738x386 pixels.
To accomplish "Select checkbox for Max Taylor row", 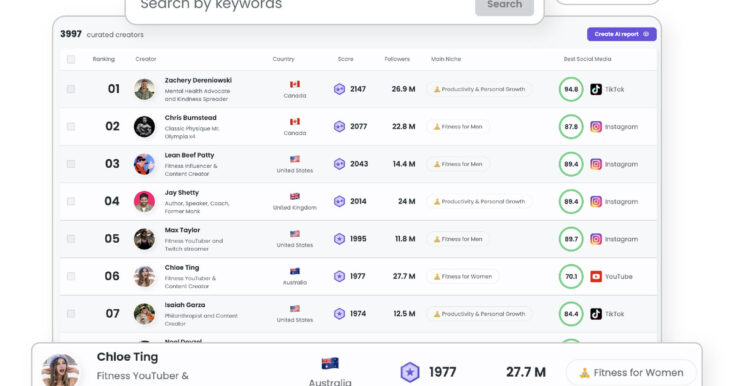I will [71, 239].
